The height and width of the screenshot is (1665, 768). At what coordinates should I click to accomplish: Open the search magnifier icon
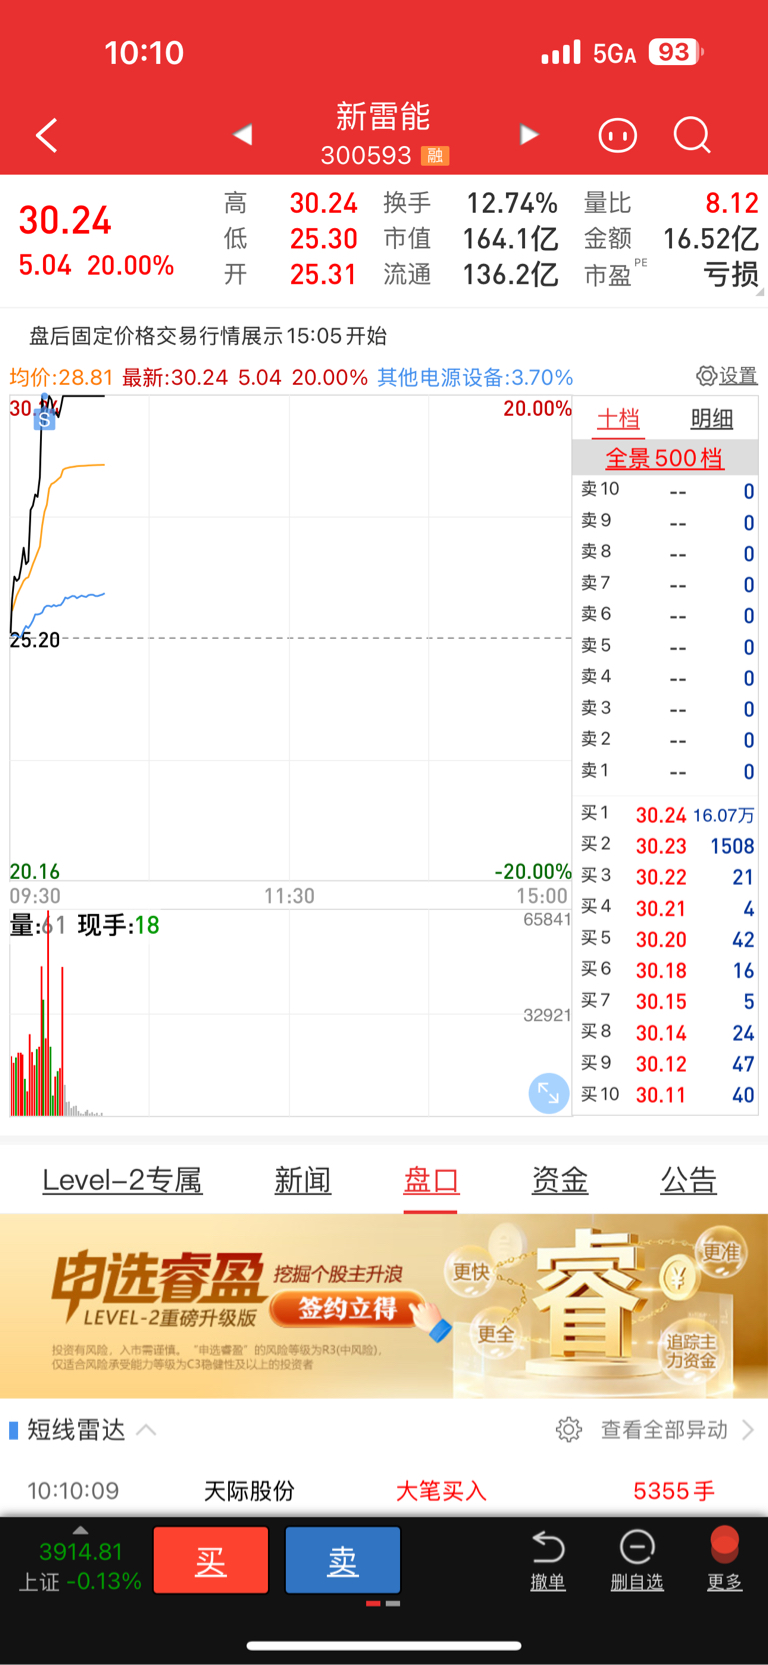pos(691,135)
